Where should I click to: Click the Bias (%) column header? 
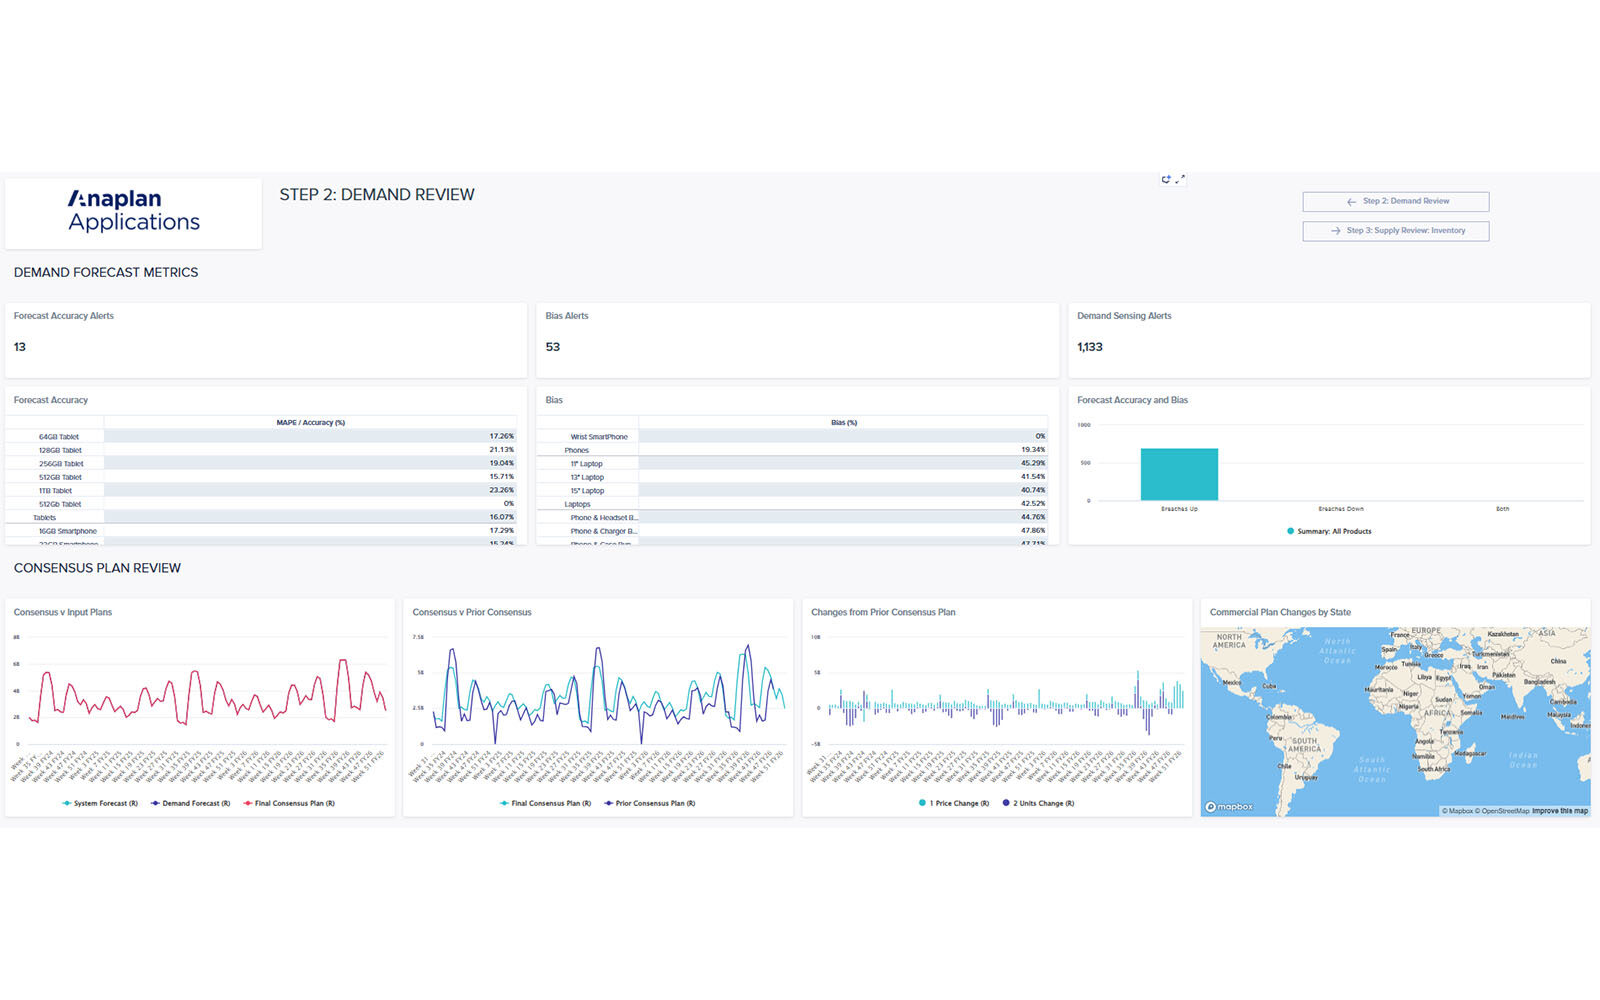coord(843,423)
